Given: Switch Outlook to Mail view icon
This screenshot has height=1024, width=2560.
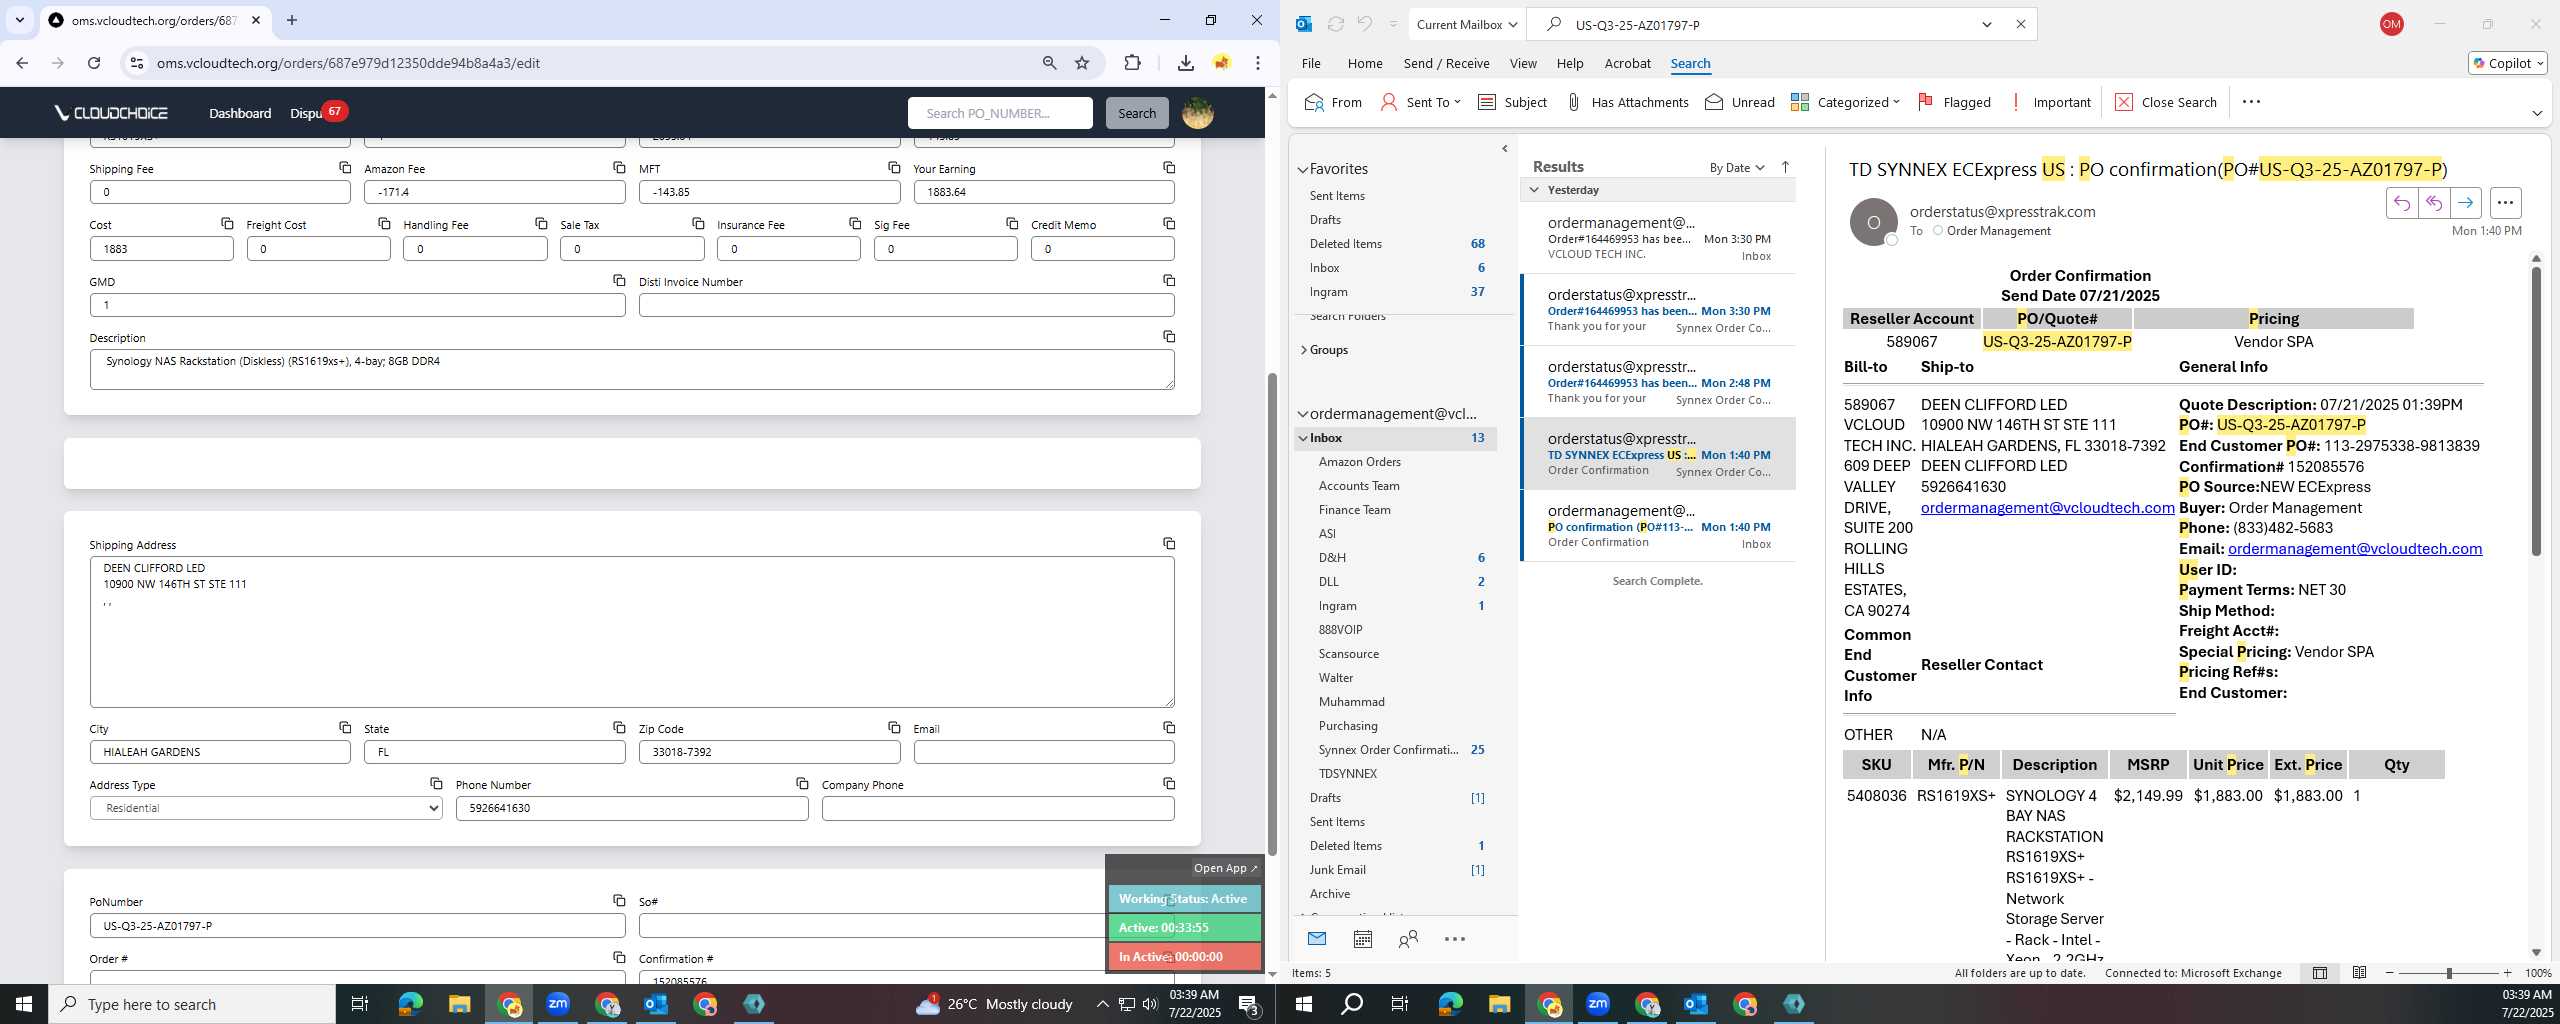Looking at the screenshot, I should point(1316,939).
